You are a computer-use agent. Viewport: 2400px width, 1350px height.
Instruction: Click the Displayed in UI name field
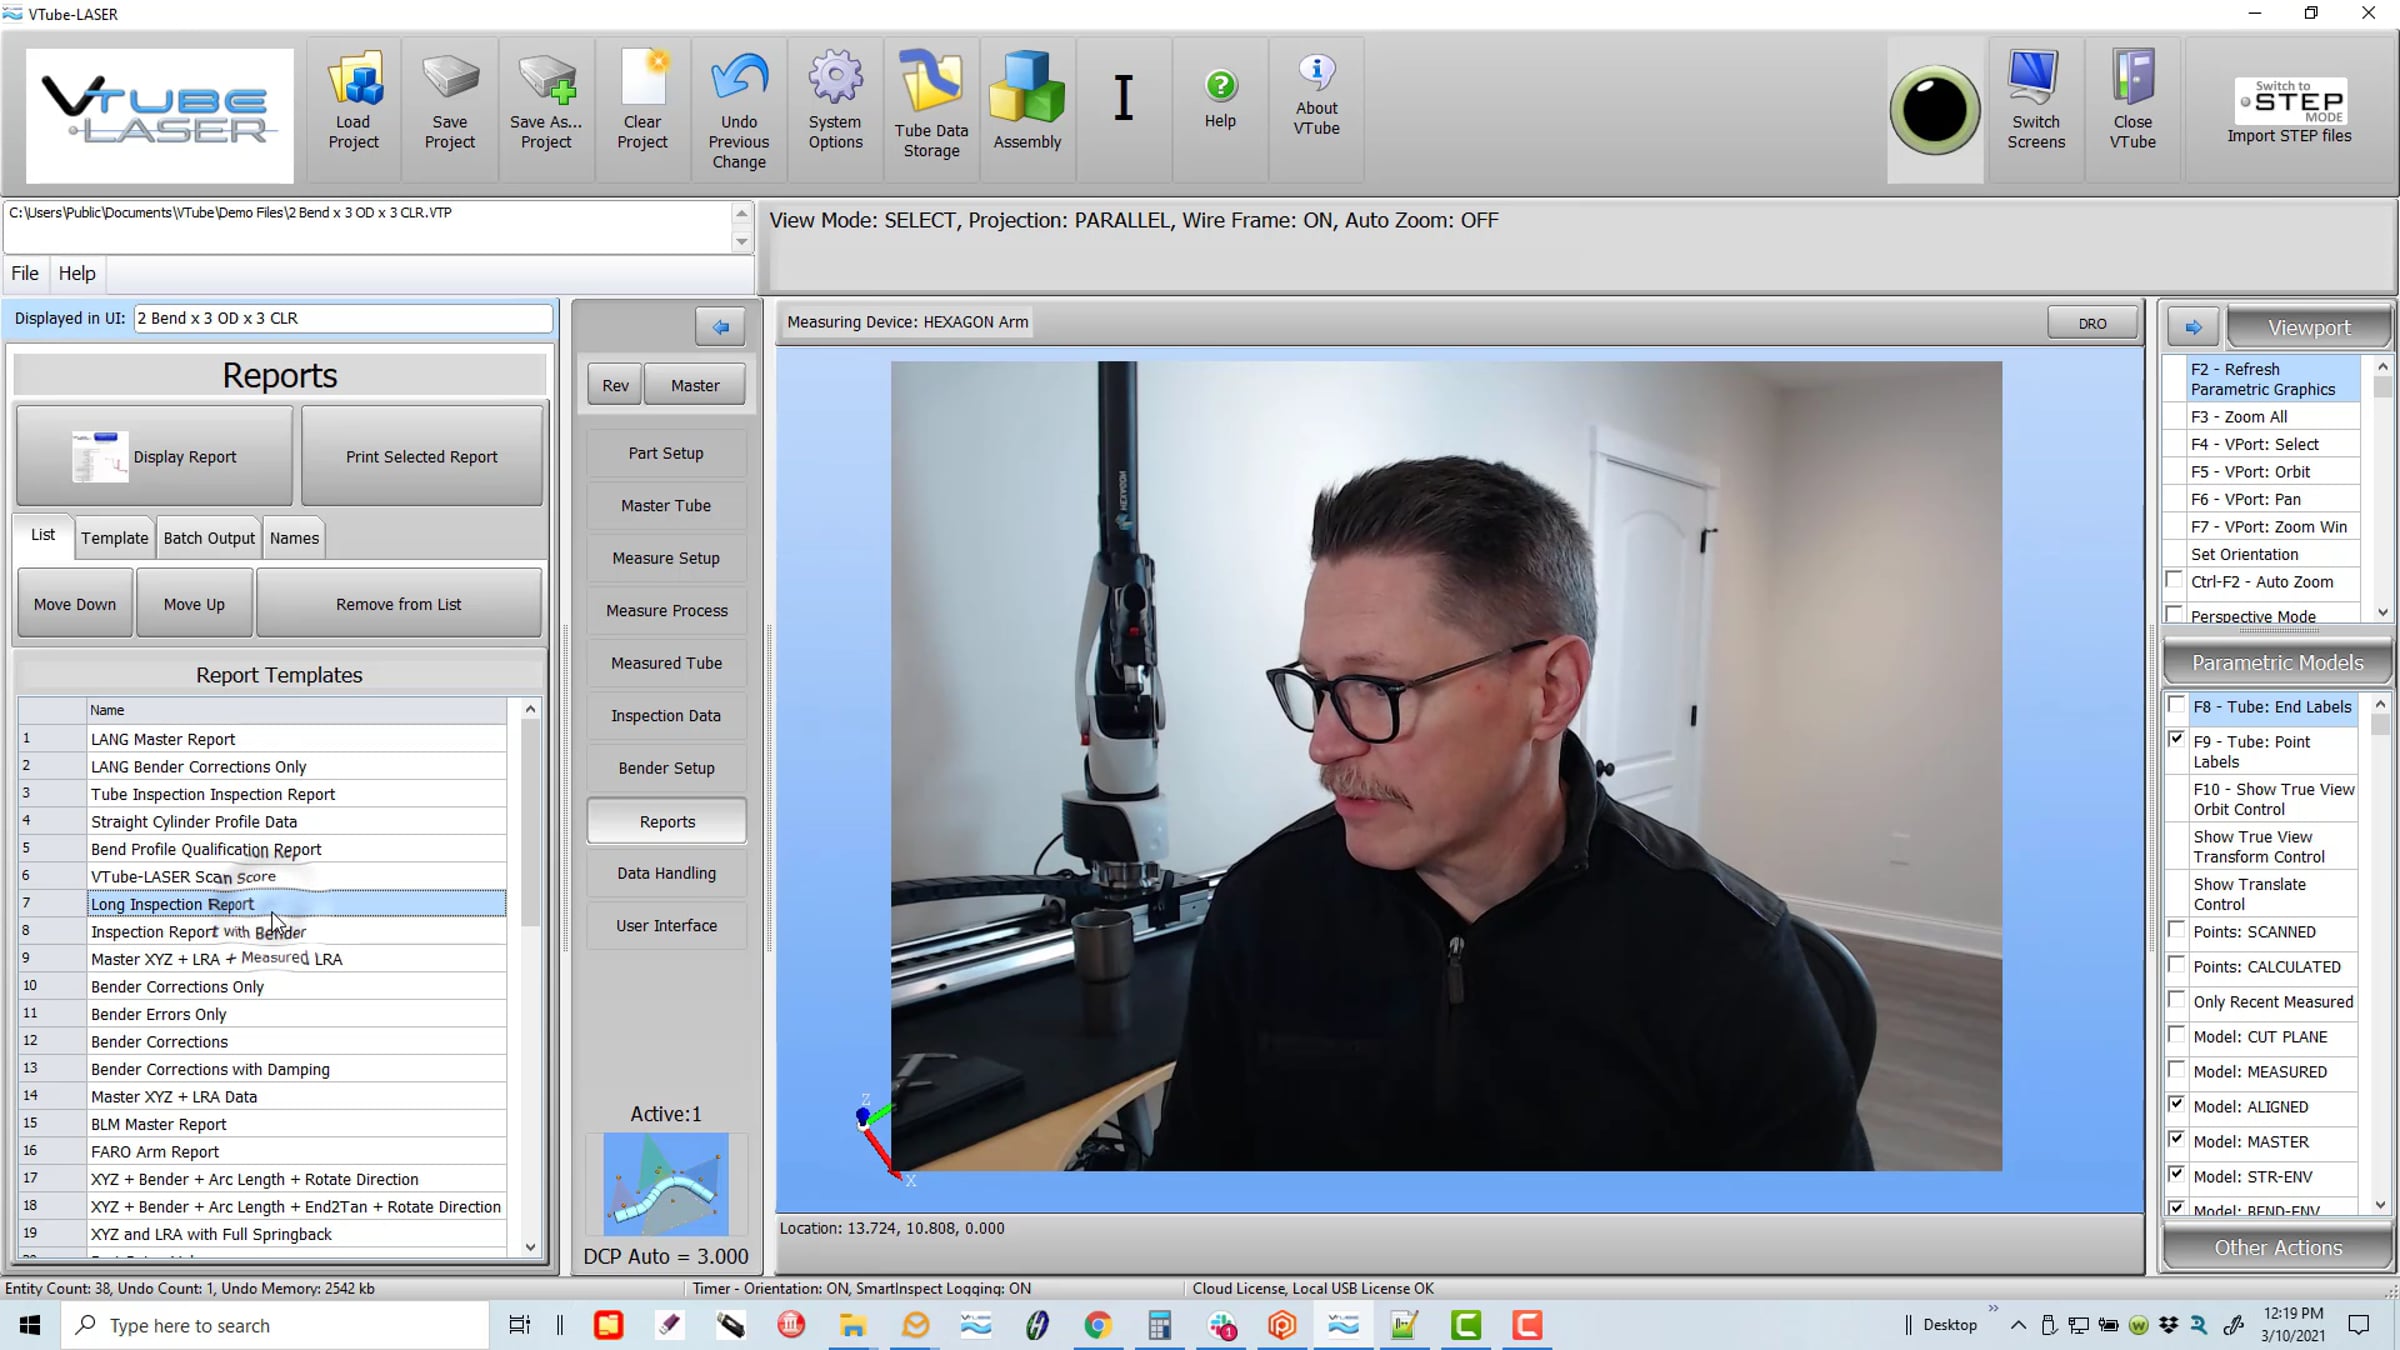[x=342, y=318]
